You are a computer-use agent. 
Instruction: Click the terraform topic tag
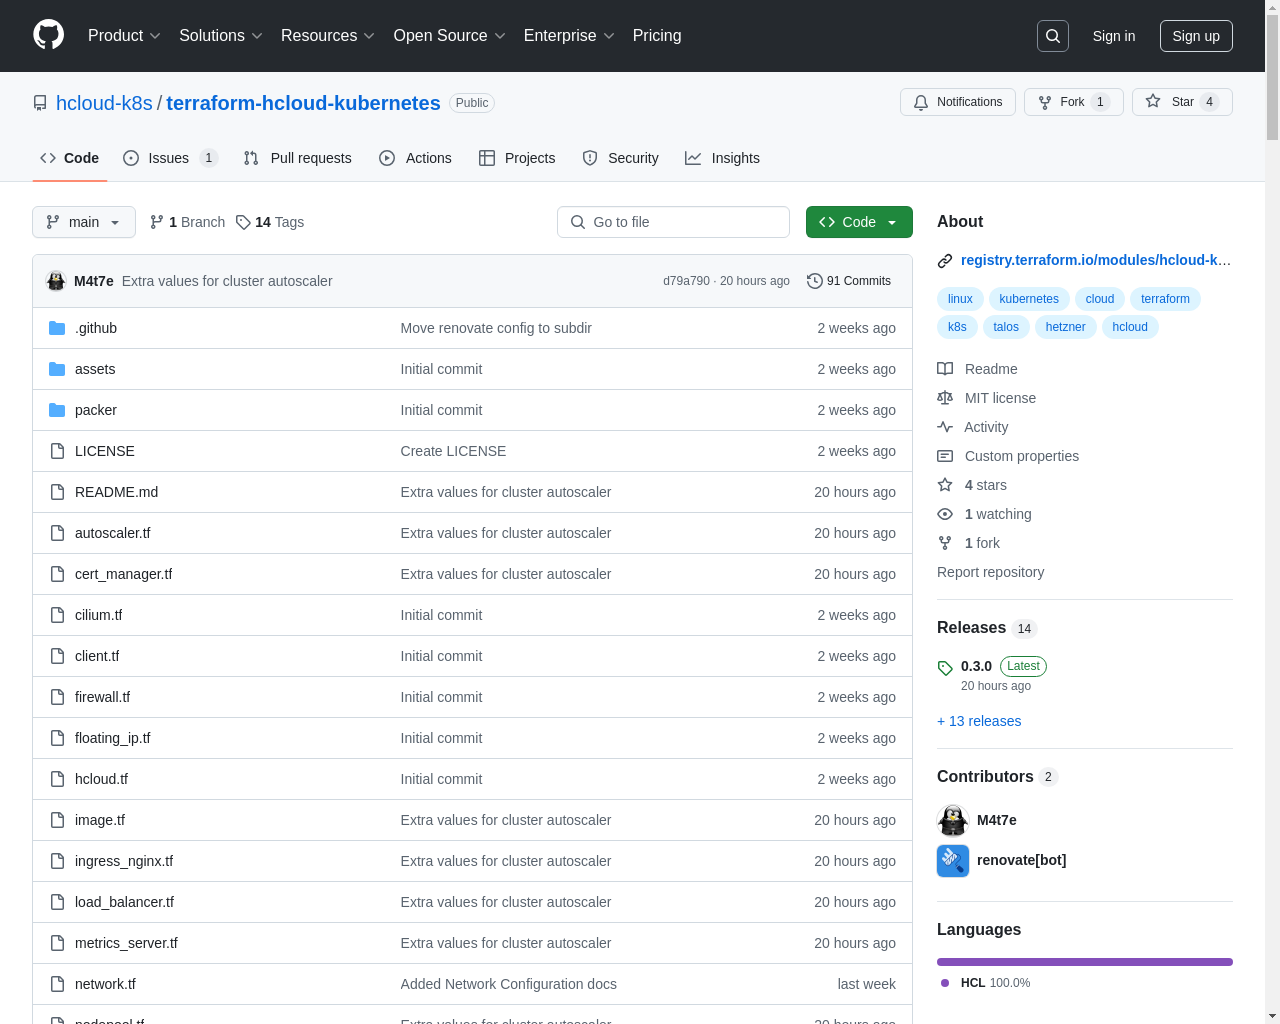1165,299
